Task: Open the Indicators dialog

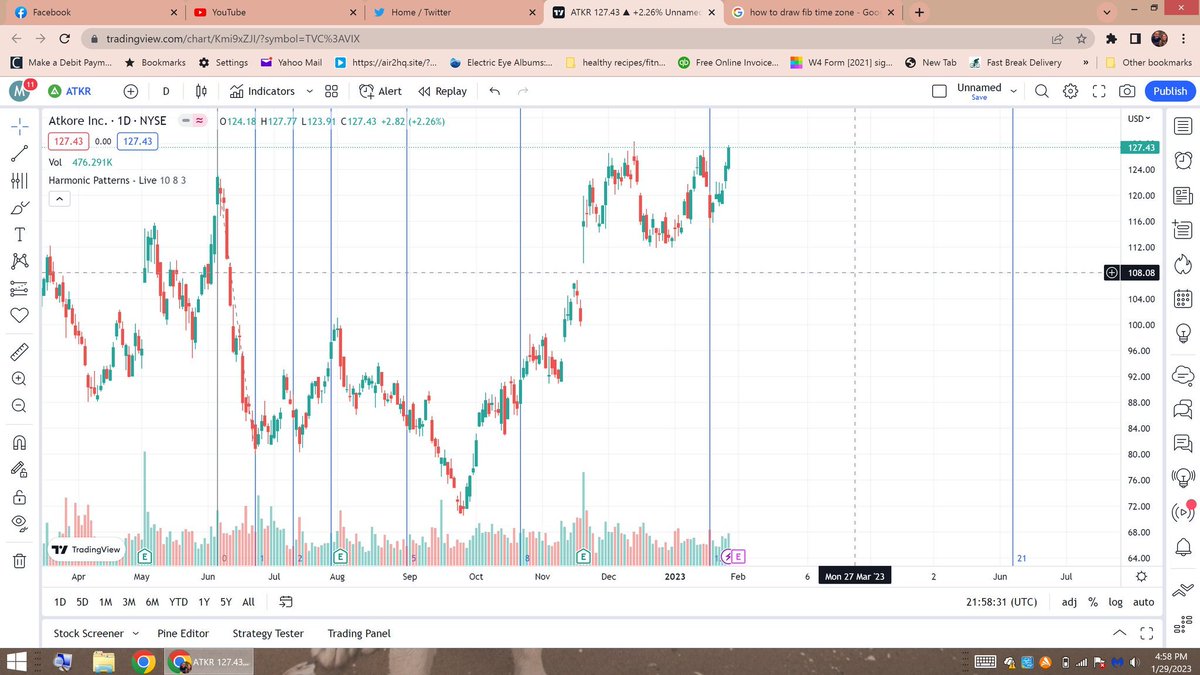Action: click(x=261, y=91)
